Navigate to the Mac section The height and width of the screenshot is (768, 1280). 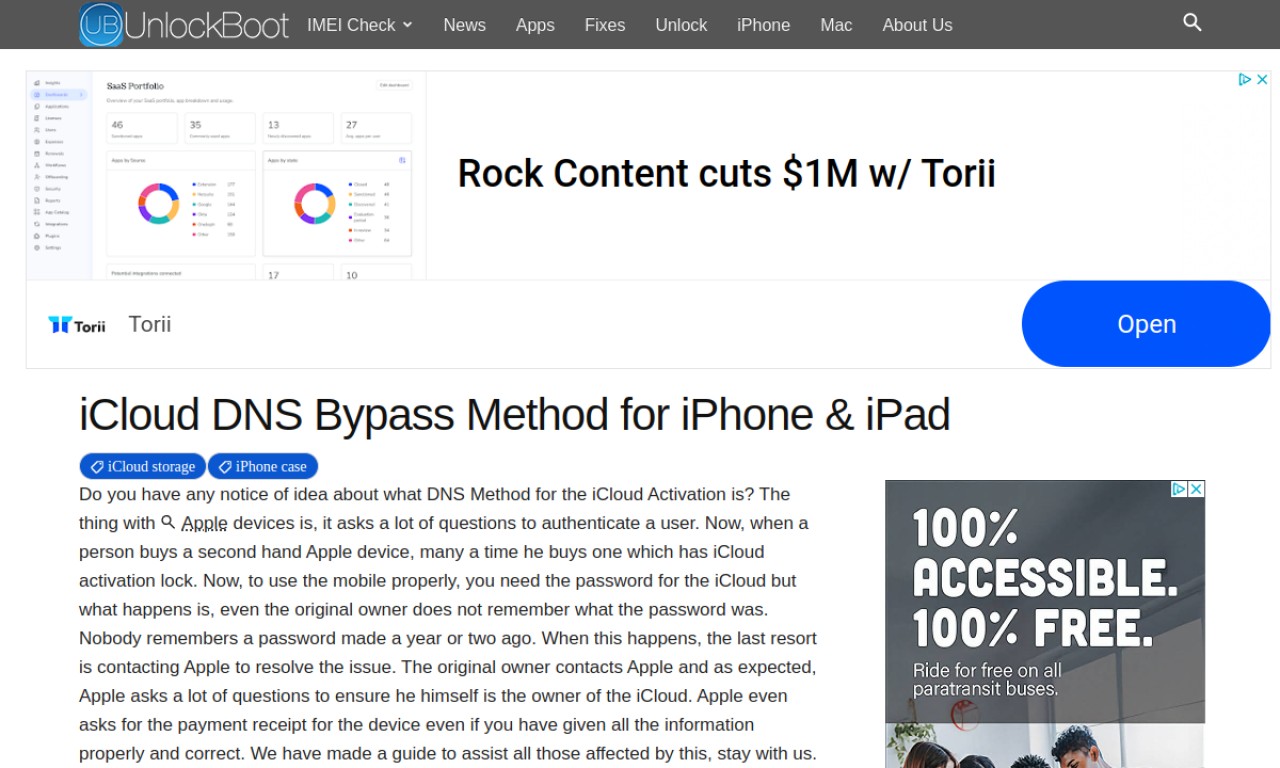pyautogui.click(x=836, y=25)
